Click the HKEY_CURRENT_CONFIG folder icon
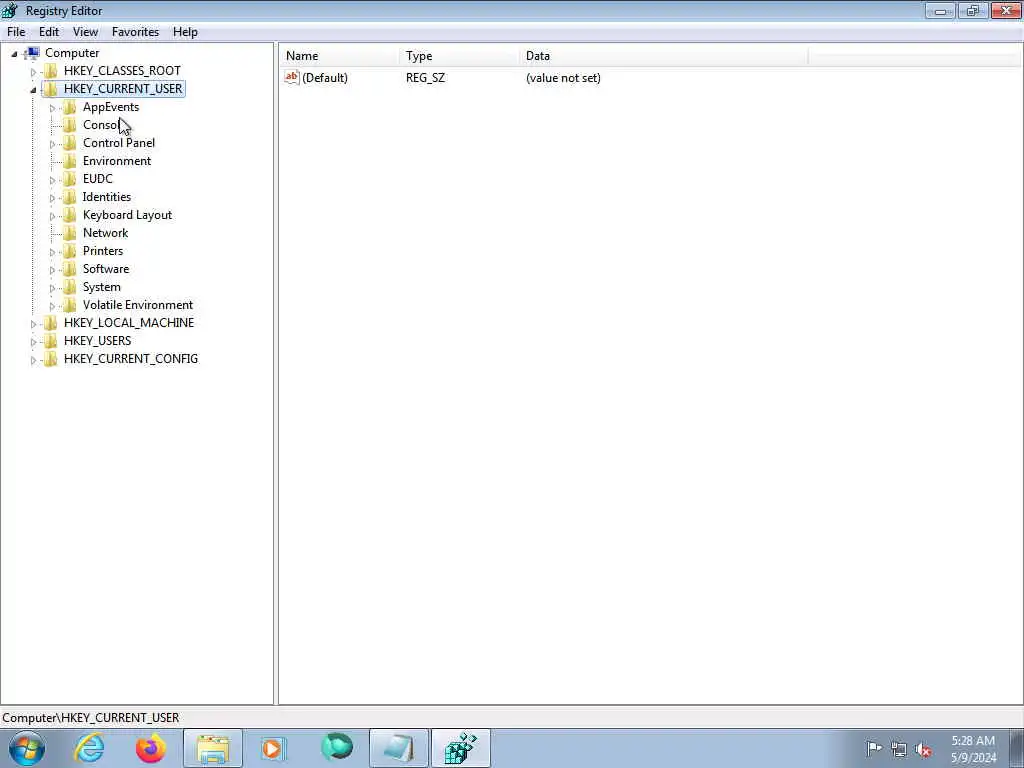The image size is (1024, 768). point(50,359)
